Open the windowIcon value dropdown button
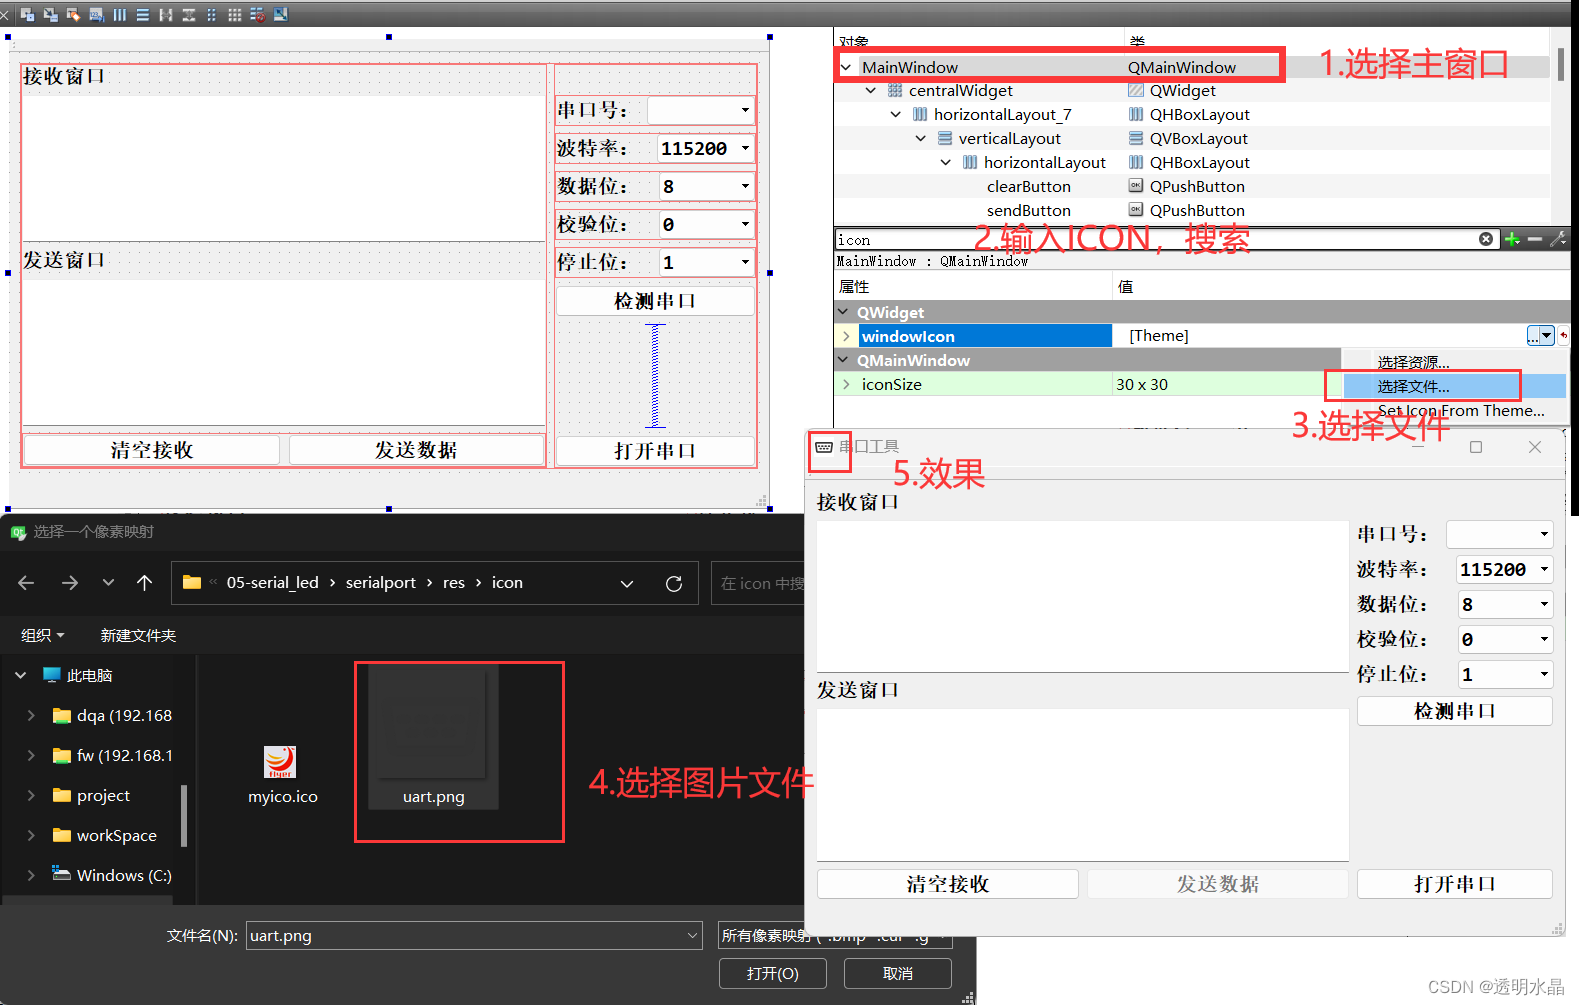 coord(1548,336)
